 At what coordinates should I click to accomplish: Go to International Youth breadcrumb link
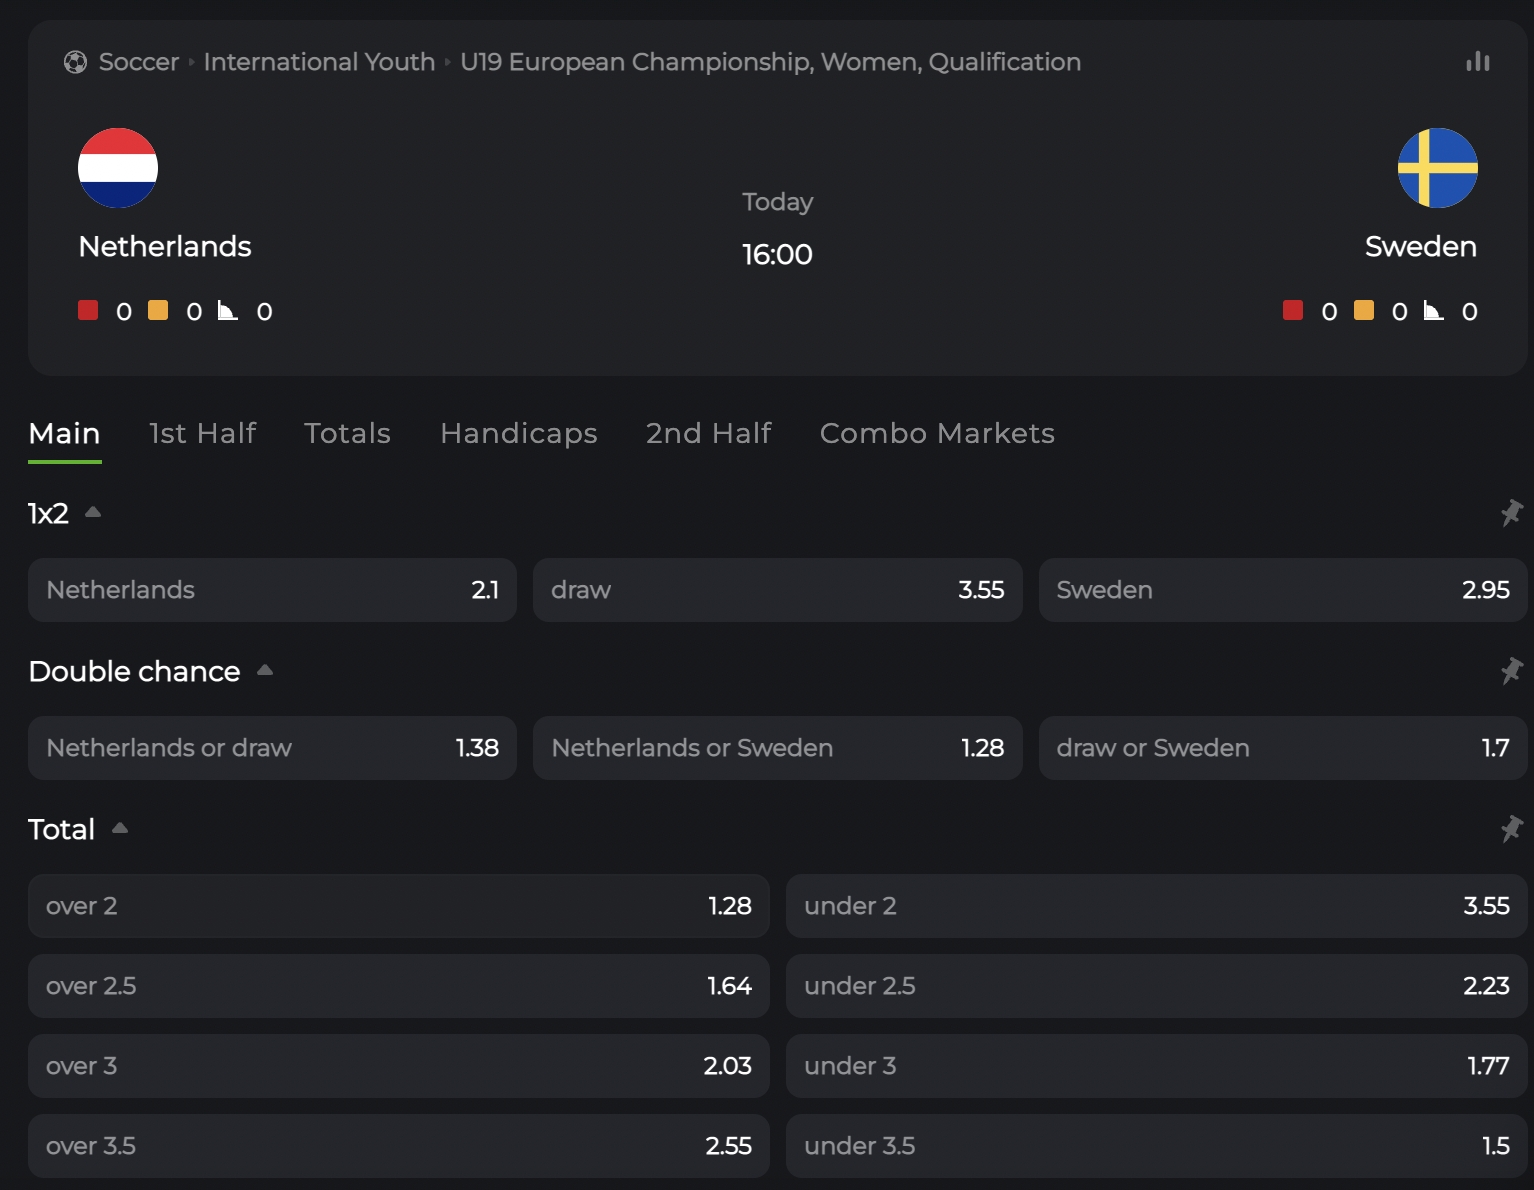coord(319,62)
